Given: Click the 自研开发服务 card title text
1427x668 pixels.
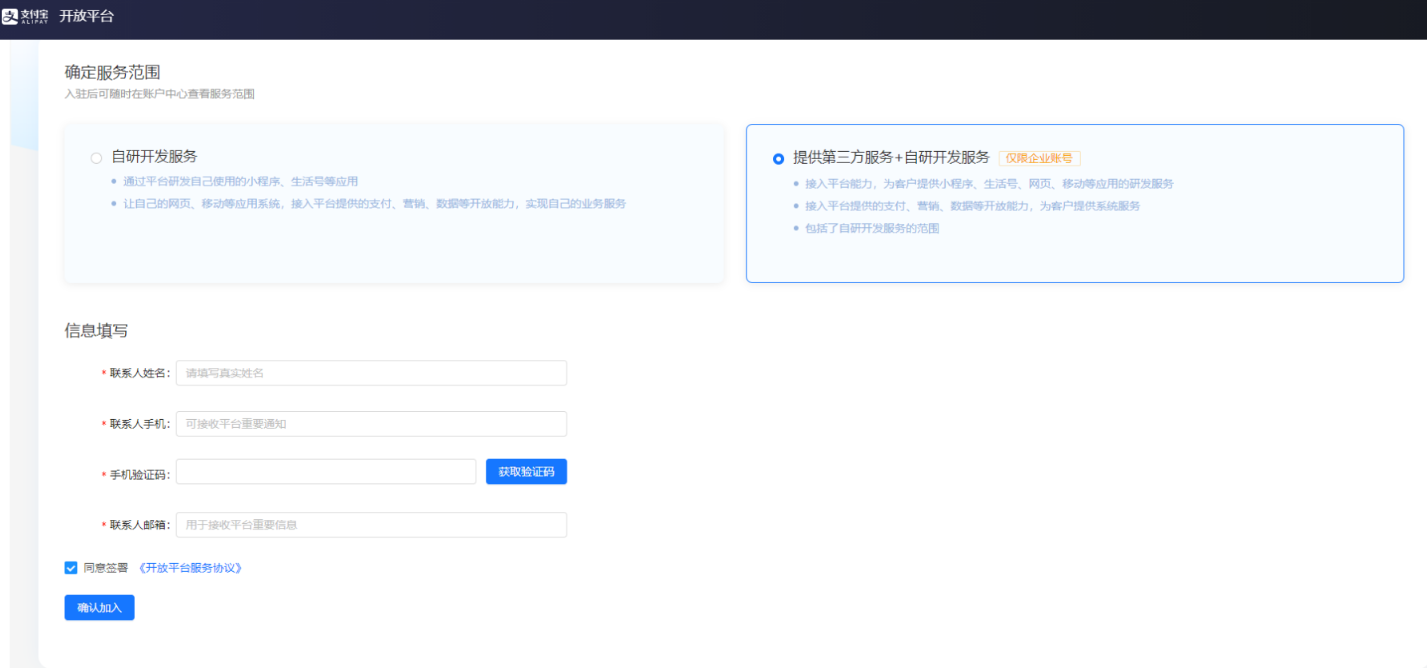Looking at the screenshot, I should tap(154, 157).
